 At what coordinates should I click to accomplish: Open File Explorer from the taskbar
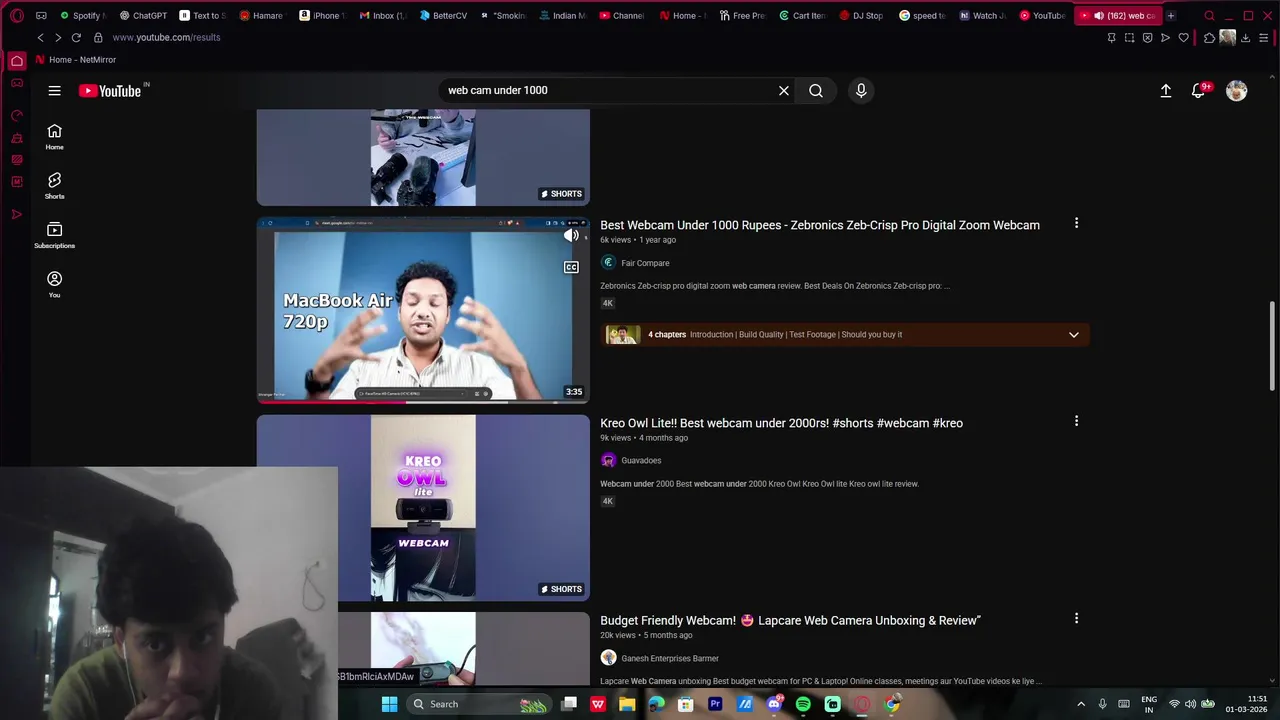point(627,704)
